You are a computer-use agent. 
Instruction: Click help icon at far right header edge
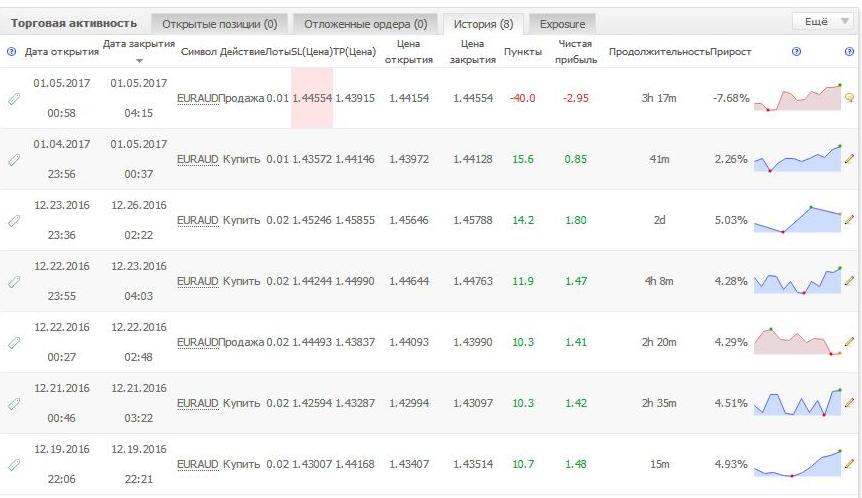849,52
